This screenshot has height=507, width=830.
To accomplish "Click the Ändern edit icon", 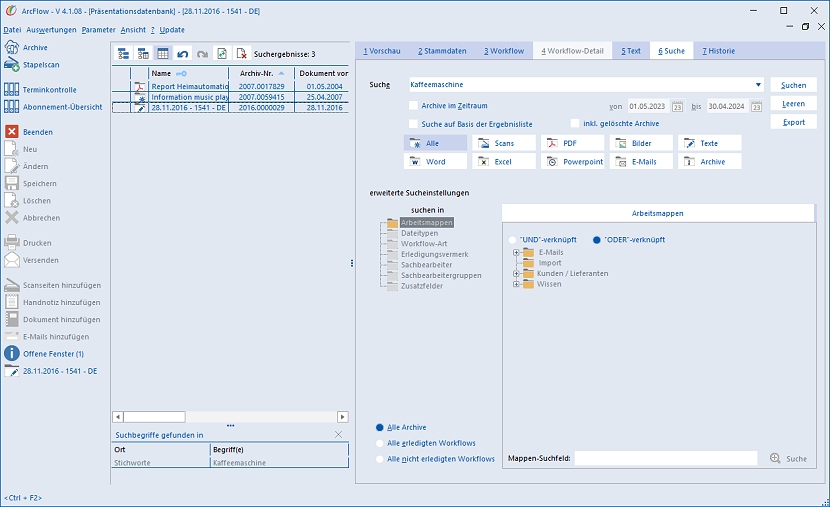I will pos(12,166).
